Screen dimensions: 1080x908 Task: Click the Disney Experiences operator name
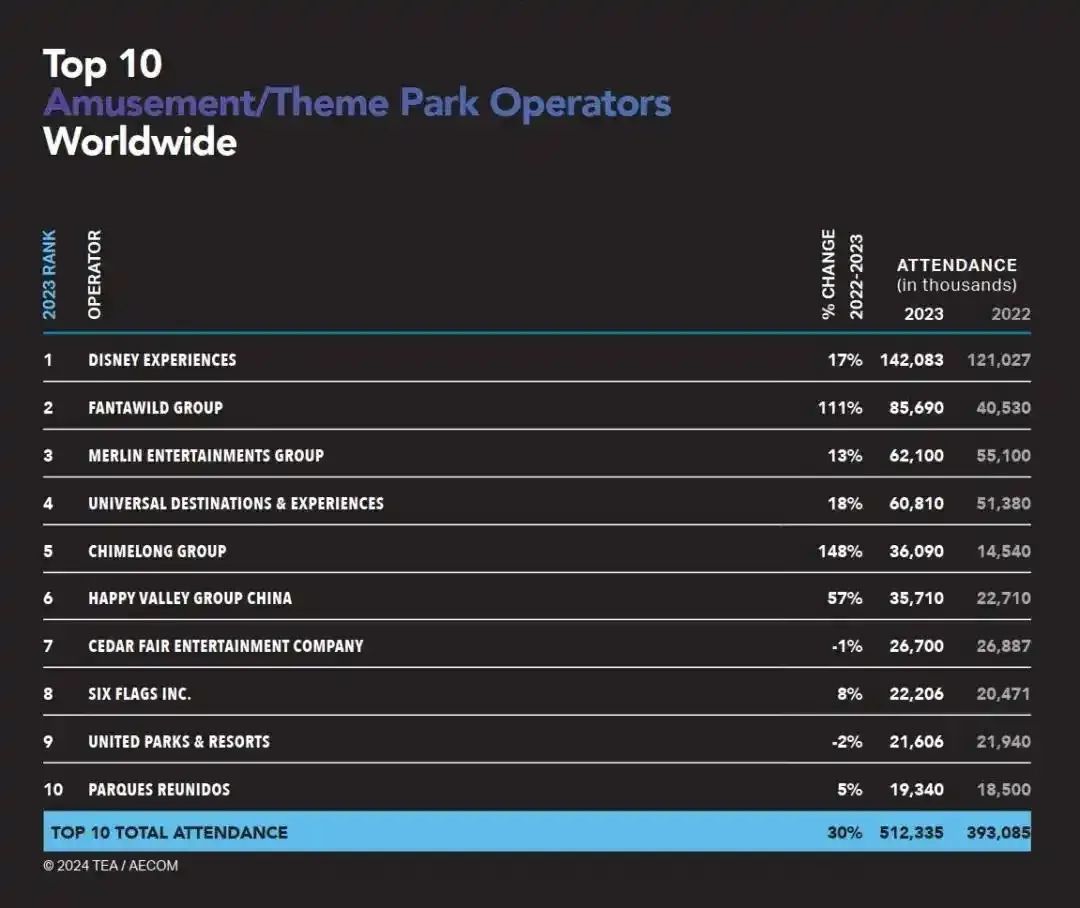click(162, 360)
